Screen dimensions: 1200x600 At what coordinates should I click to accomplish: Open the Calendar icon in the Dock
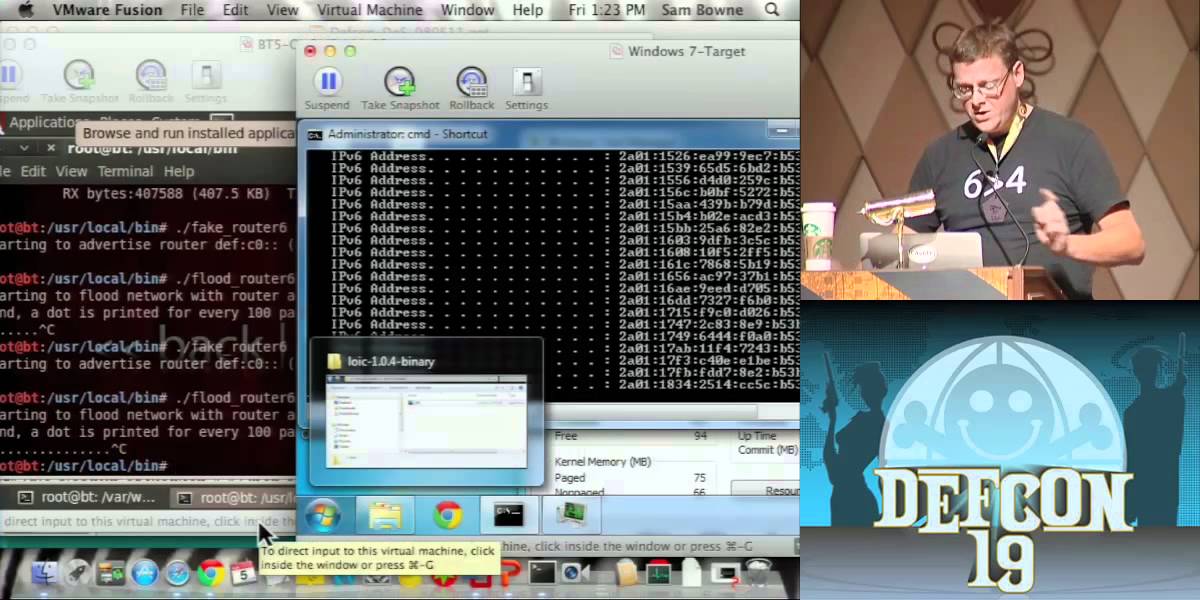[x=244, y=574]
